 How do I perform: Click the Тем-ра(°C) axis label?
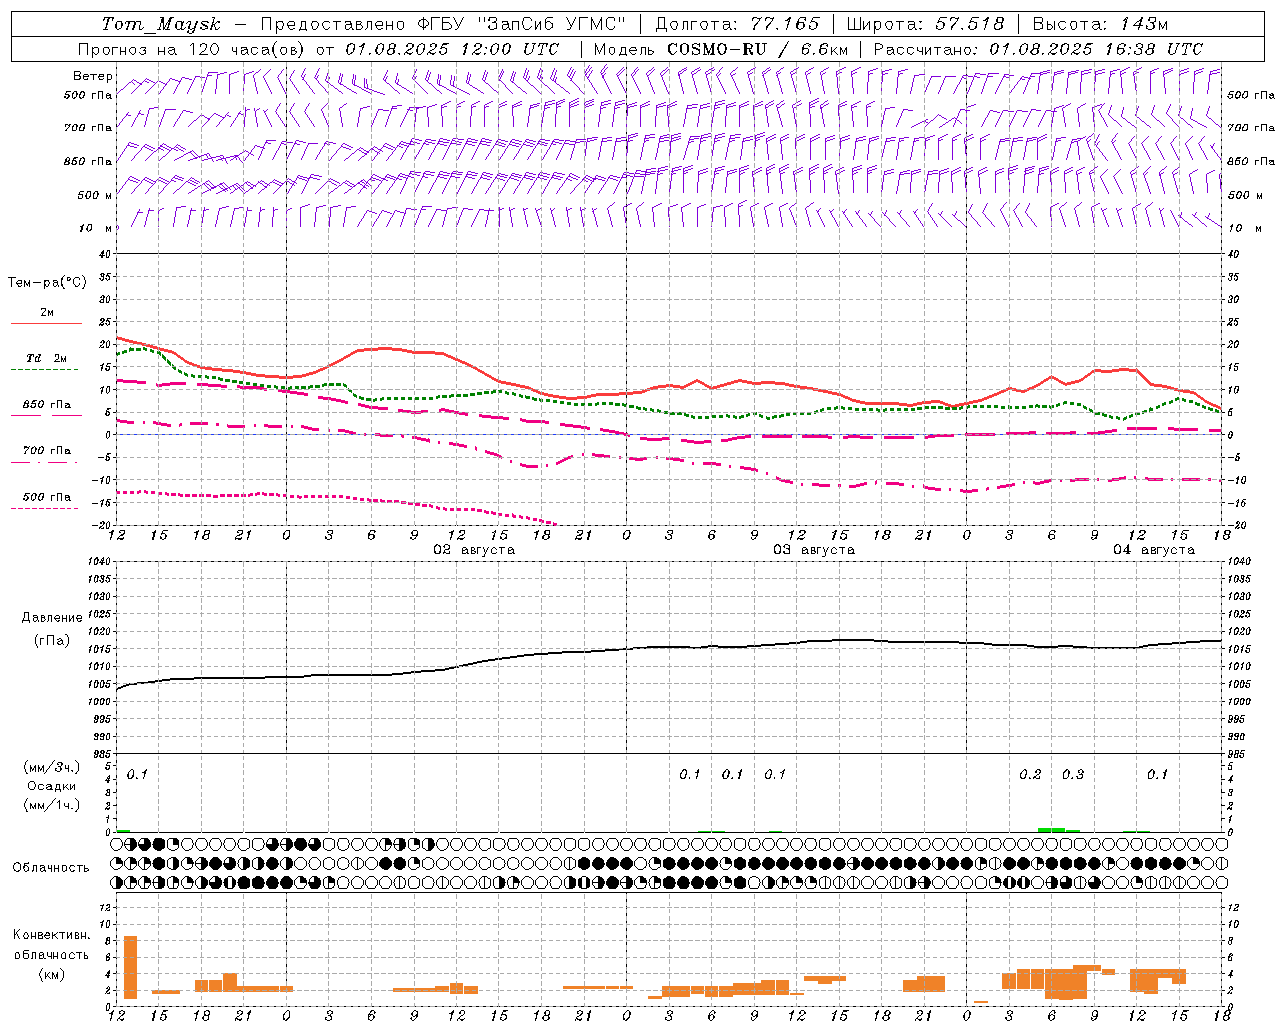point(47,283)
